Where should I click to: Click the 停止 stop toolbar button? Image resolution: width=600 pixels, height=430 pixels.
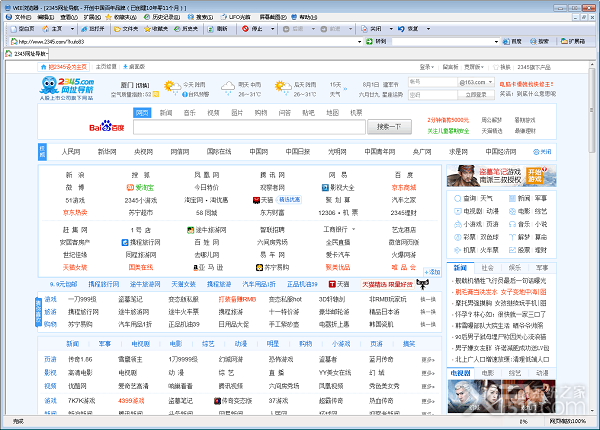(254, 30)
